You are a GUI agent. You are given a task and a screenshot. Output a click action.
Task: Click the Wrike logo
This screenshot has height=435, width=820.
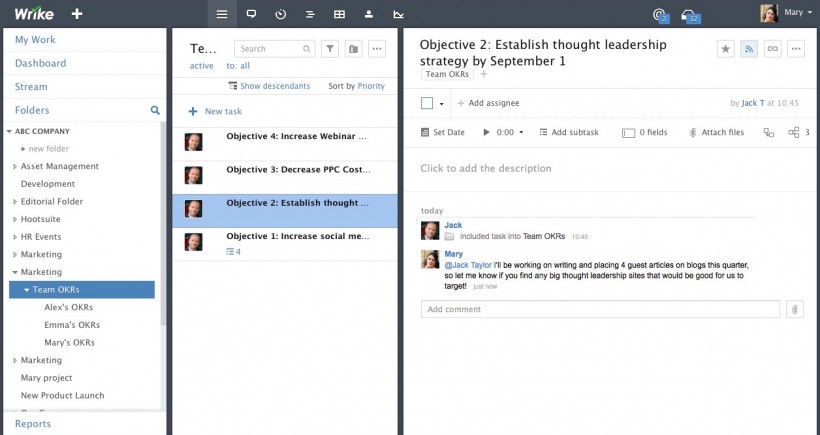[34, 14]
